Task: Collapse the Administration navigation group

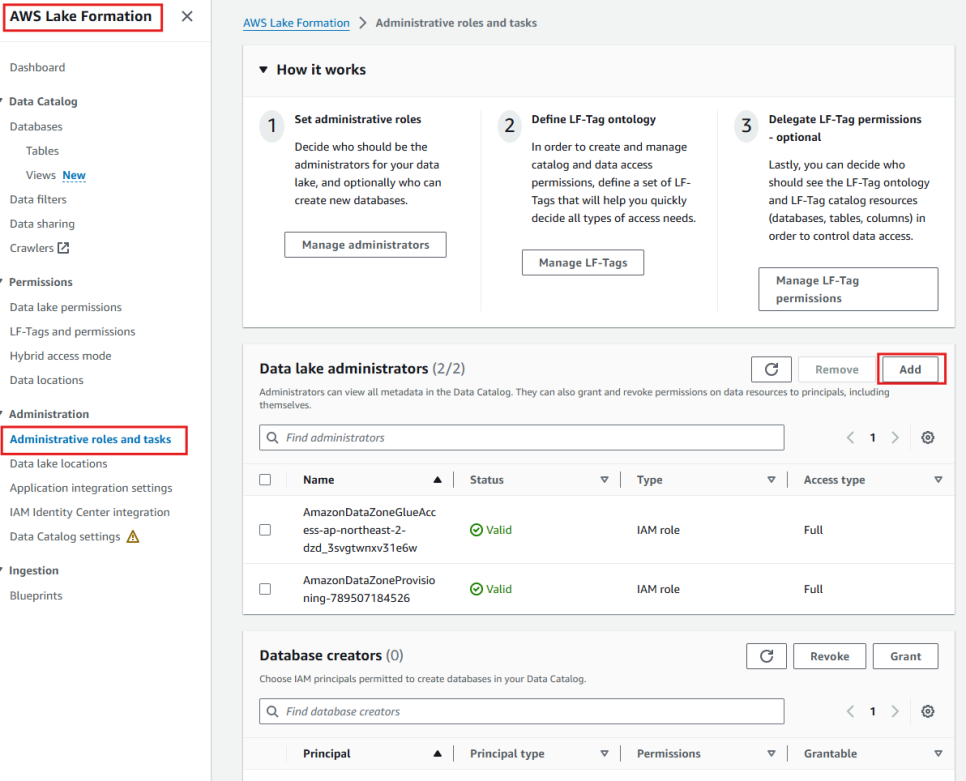Action: point(2,414)
